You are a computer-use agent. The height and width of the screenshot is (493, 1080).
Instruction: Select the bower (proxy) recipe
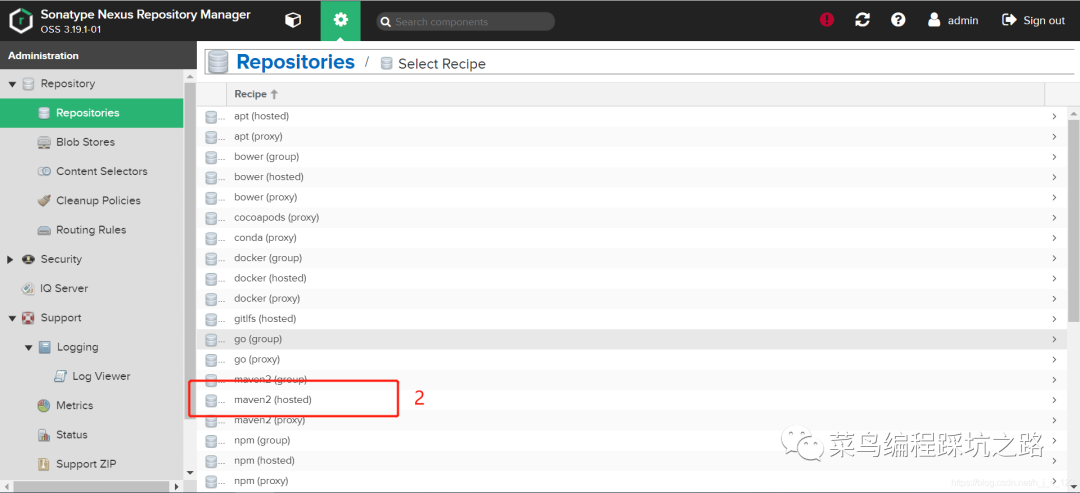tap(632, 197)
